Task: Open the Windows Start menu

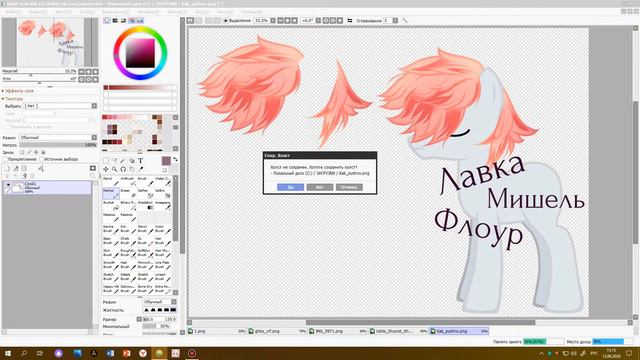Action: click(x=7, y=353)
